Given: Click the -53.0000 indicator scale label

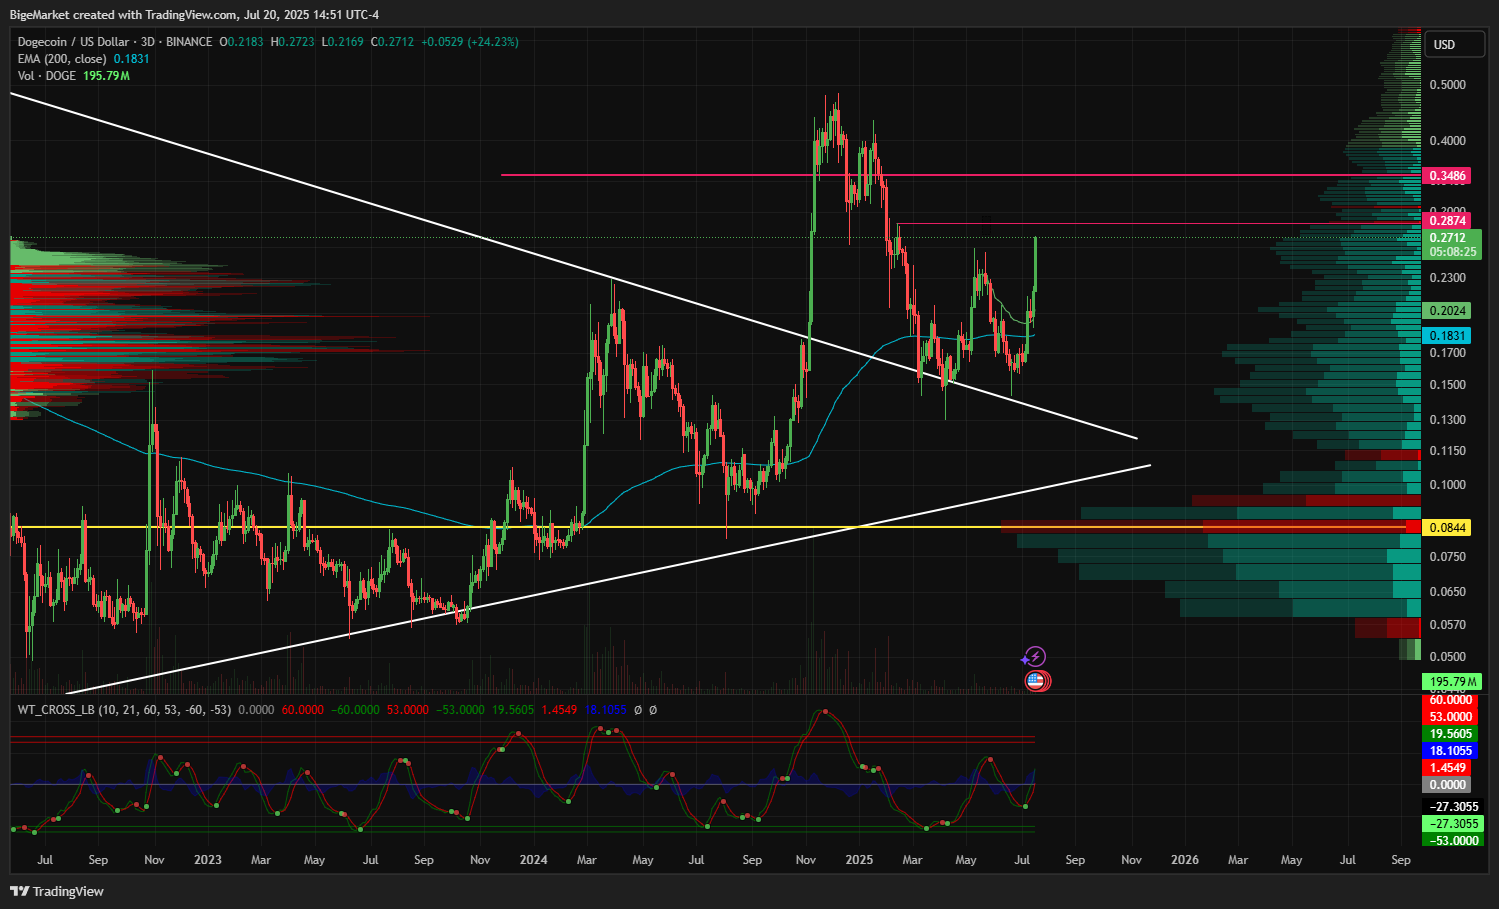Looking at the screenshot, I should [x=1451, y=841].
